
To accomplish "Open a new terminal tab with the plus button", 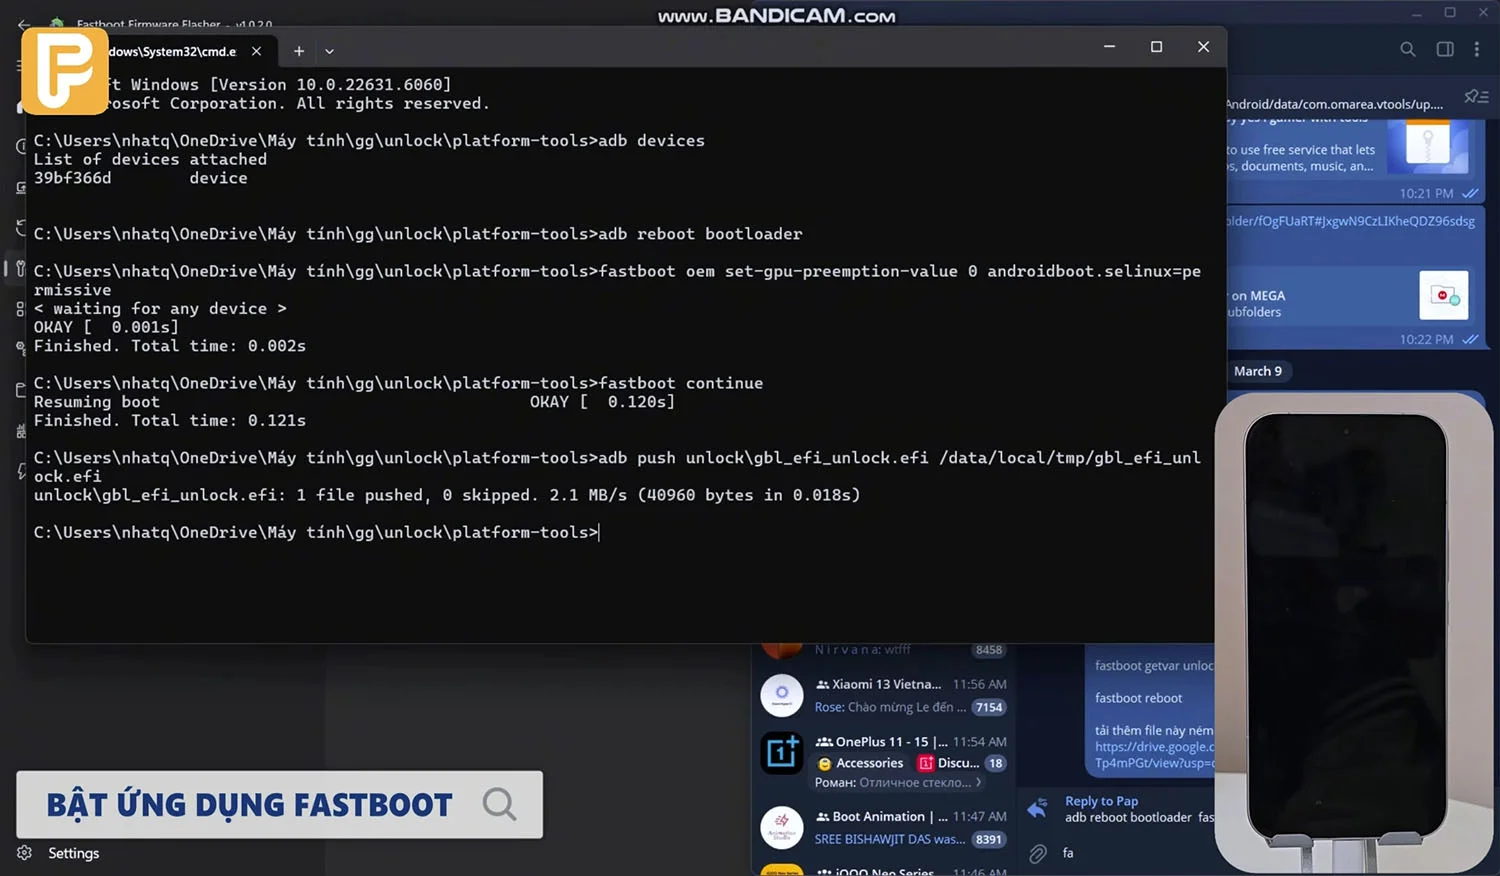I will click(299, 51).
